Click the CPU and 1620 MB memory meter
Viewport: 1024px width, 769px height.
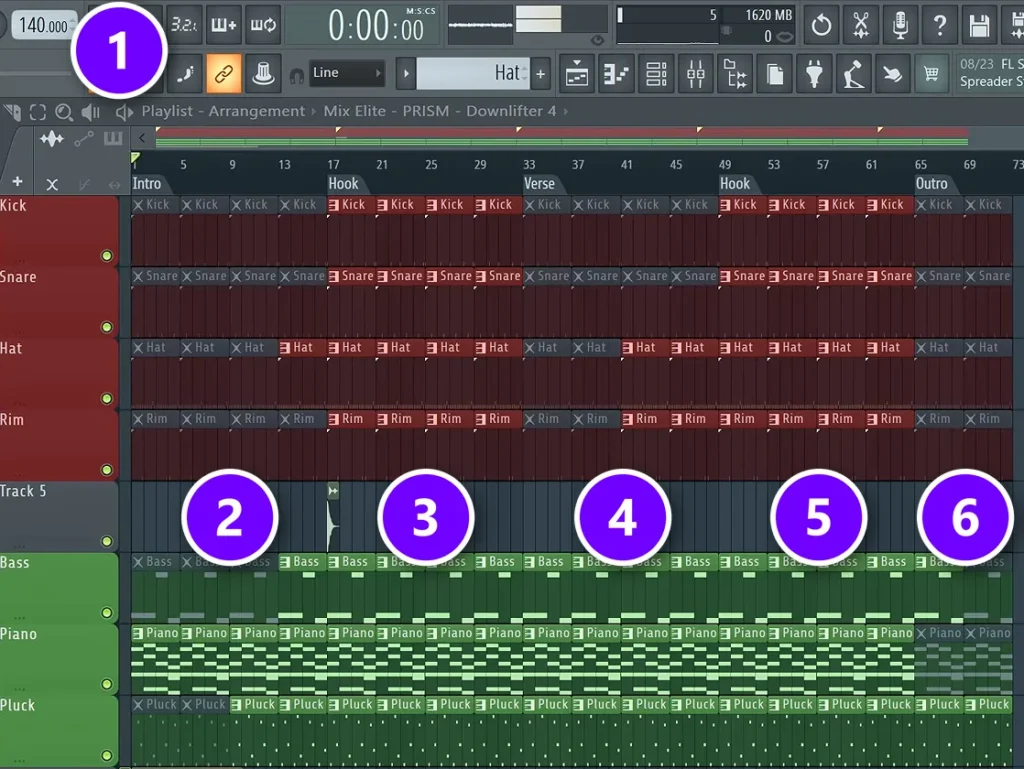pos(705,25)
